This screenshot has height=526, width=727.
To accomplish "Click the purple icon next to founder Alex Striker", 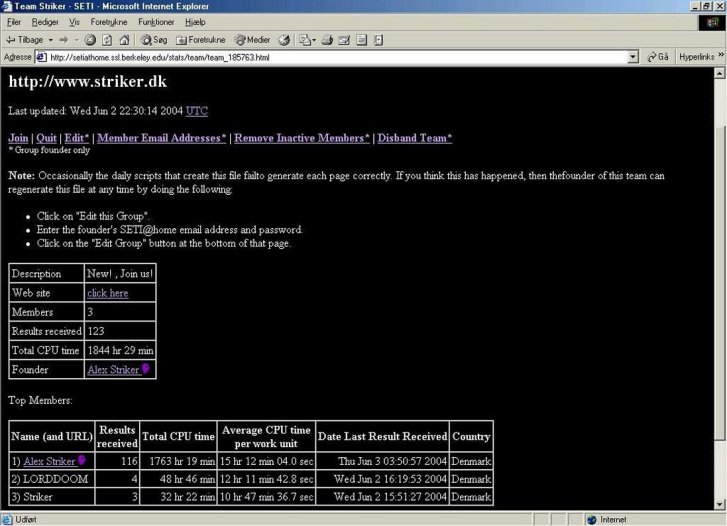I will 145,369.
